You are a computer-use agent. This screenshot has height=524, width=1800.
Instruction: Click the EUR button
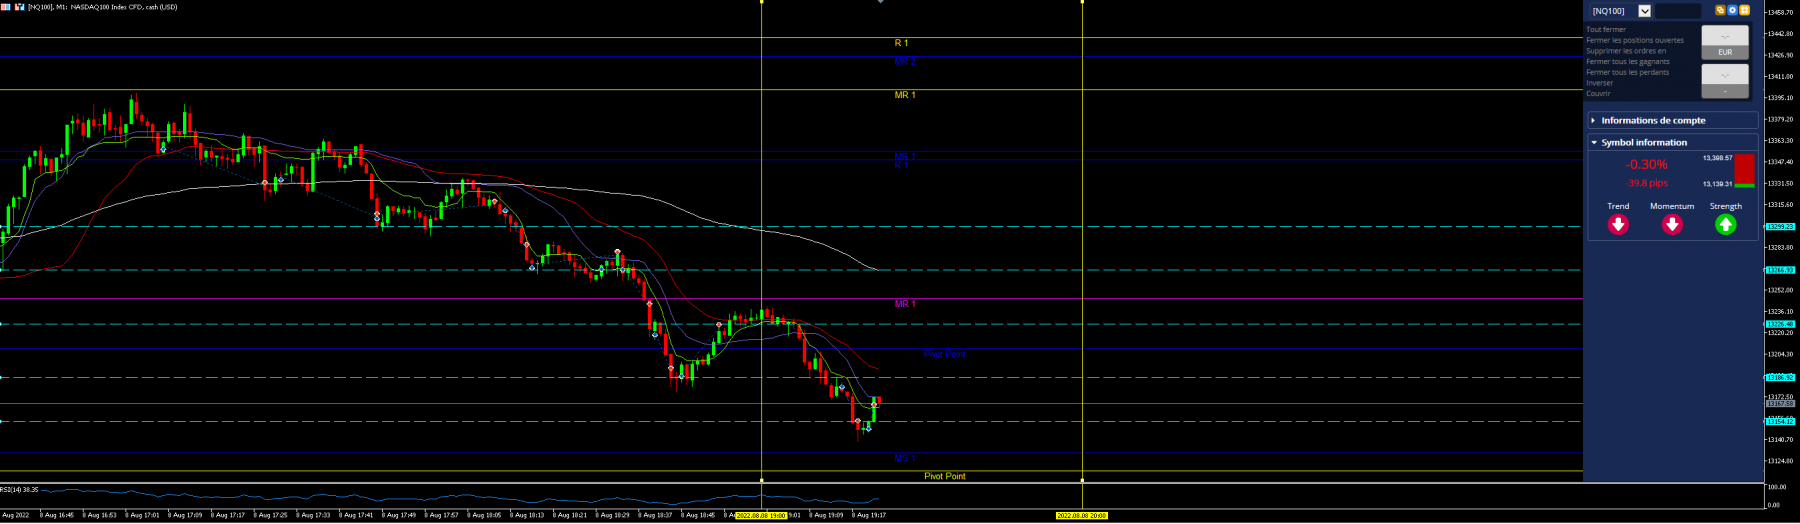(1725, 52)
